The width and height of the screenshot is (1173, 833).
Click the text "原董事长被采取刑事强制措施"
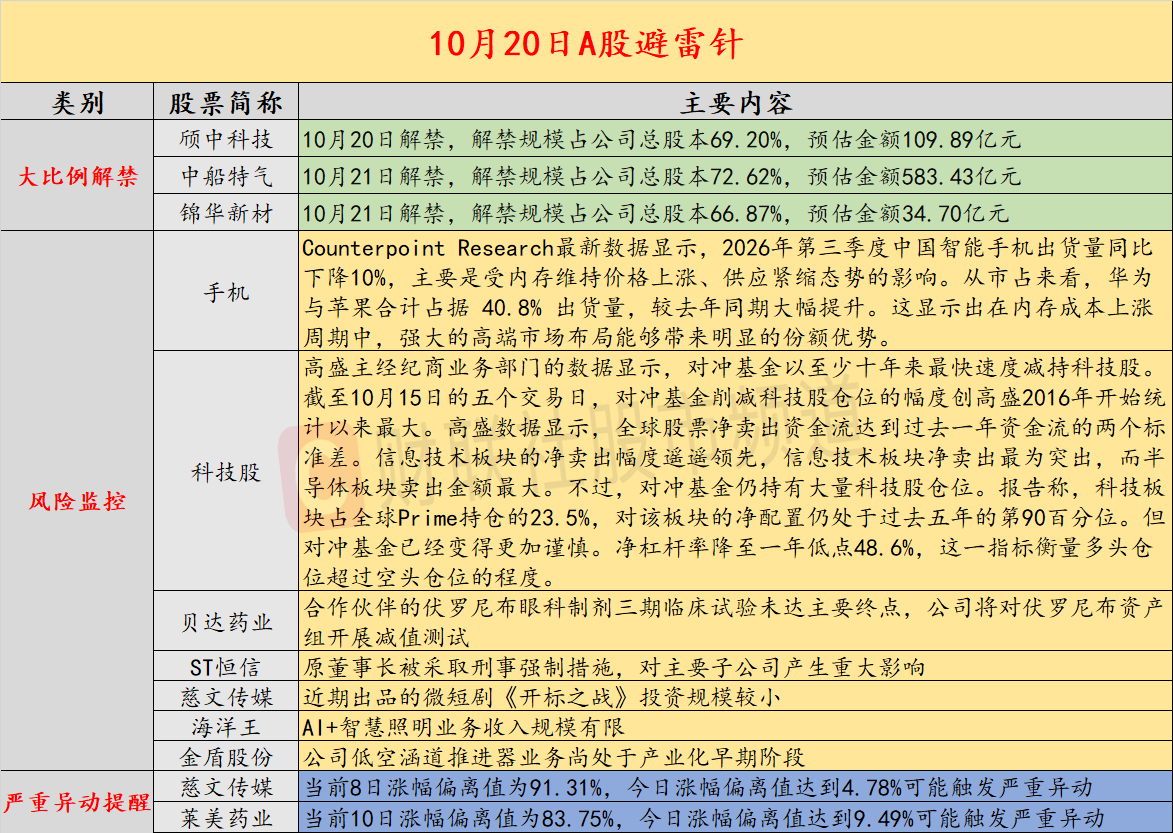[613, 666]
